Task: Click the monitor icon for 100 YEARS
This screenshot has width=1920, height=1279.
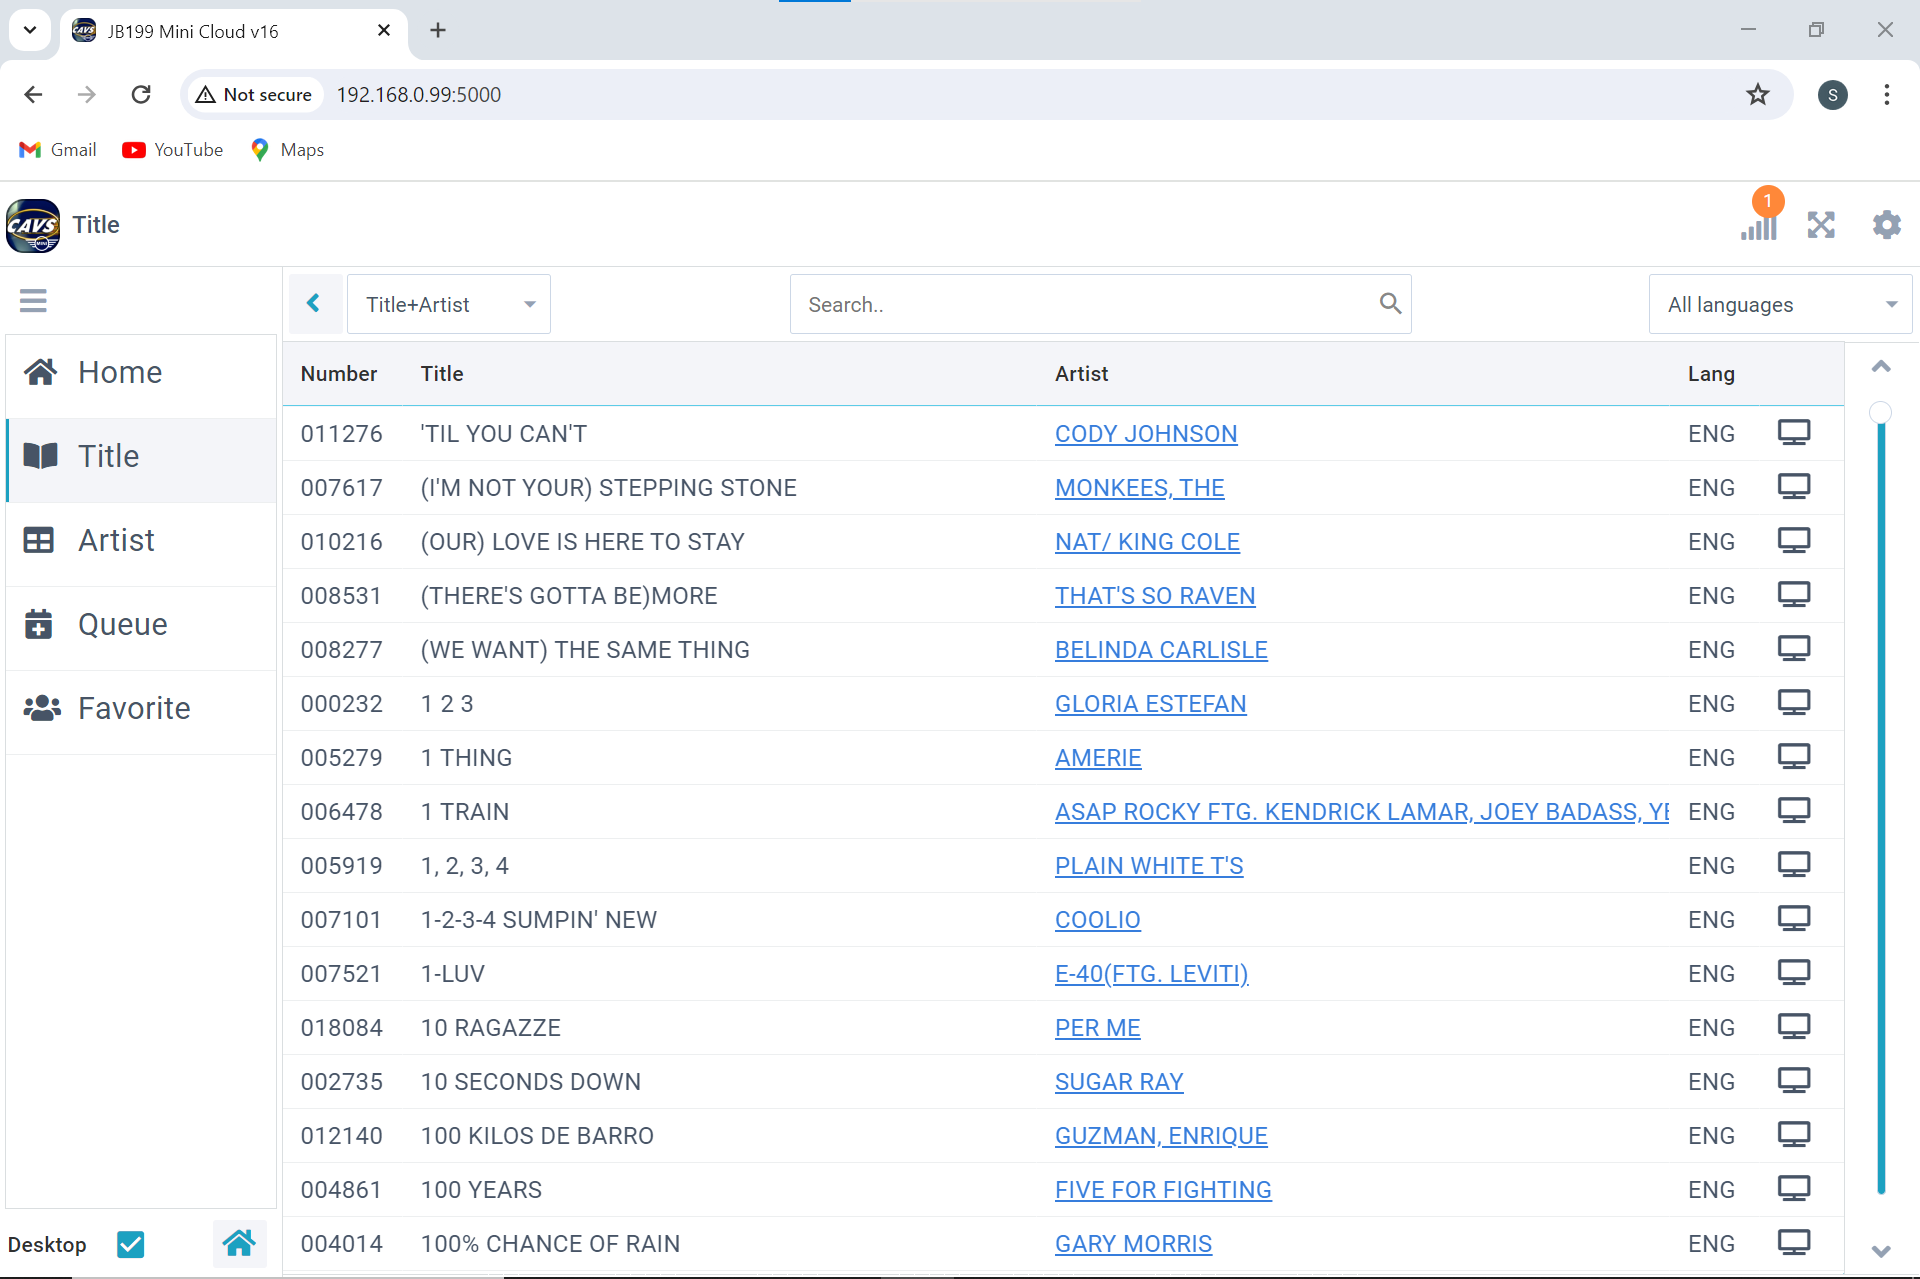Action: pyautogui.click(x=1793, y=1189)
